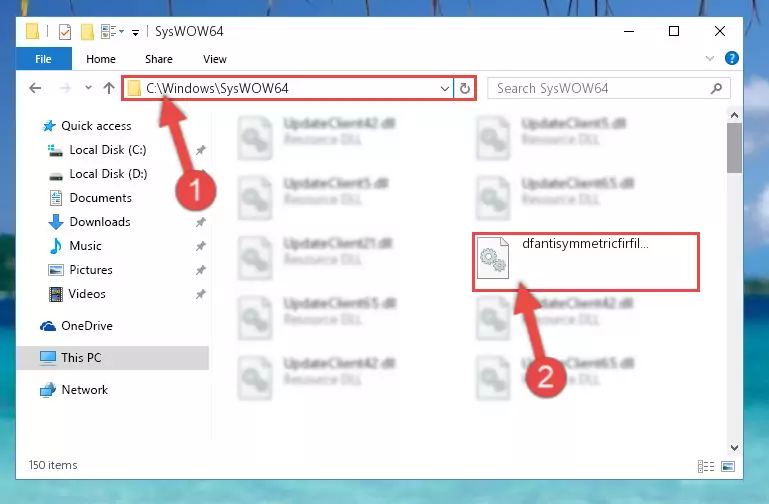Open the recent locations dropdown arrow

(88, 88)
